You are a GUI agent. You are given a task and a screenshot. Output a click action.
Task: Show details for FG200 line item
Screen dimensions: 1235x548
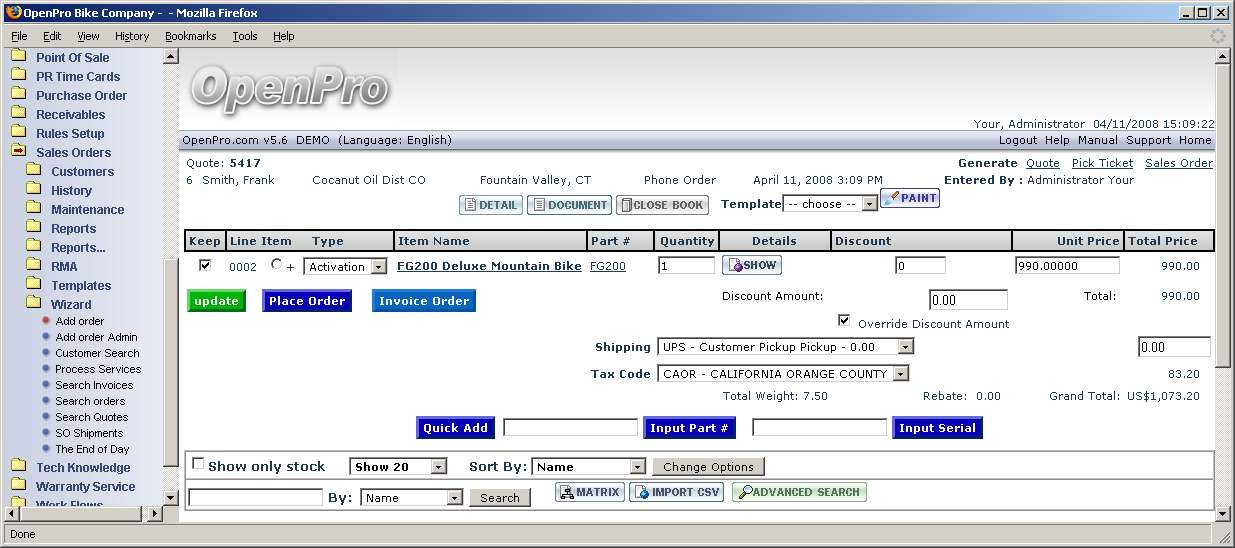pyautogui.click(x=752, y=266)
